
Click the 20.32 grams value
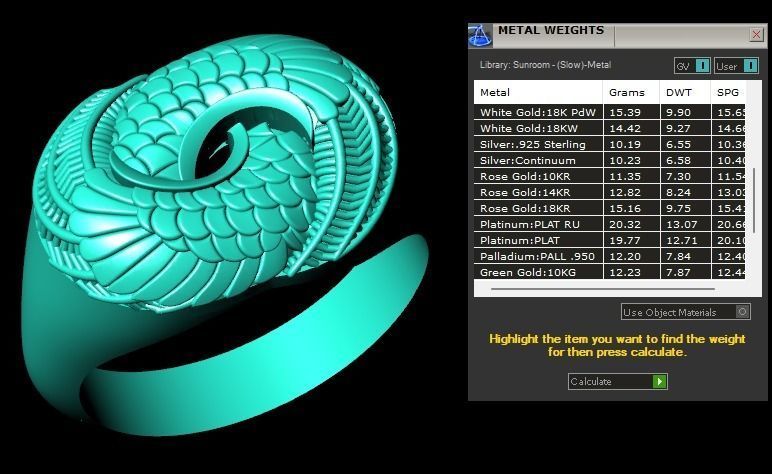(x=625, y=224)
